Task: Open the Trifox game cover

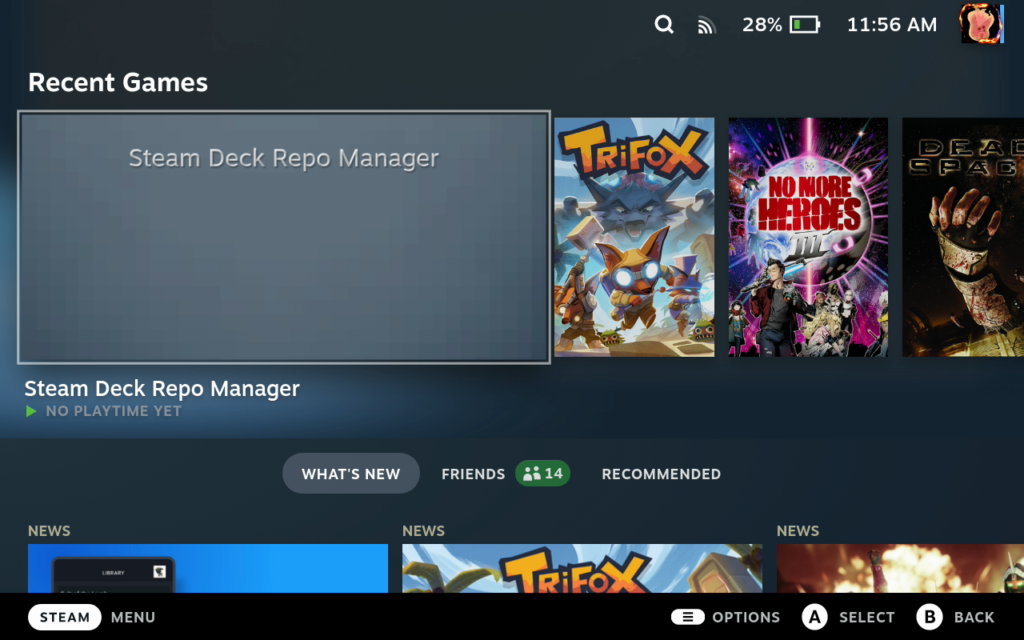Action: pos(634,237)
